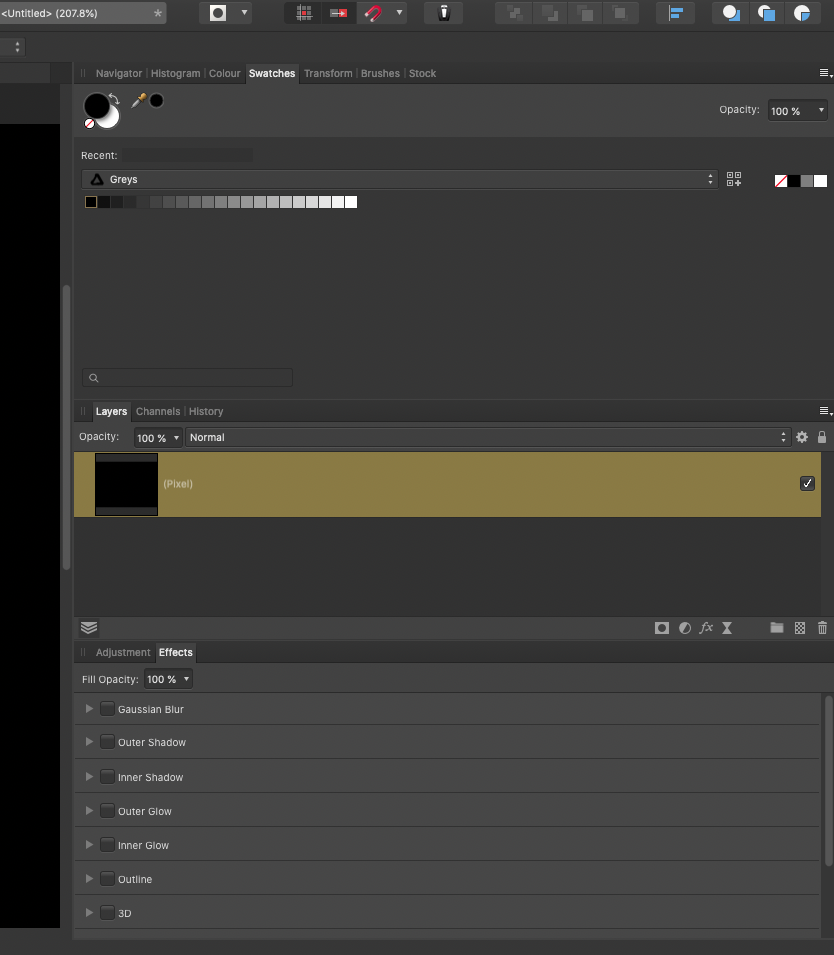The image size is (834, 955).
Task: Enable the Outline effect checkbox
Action: (107, 879)
